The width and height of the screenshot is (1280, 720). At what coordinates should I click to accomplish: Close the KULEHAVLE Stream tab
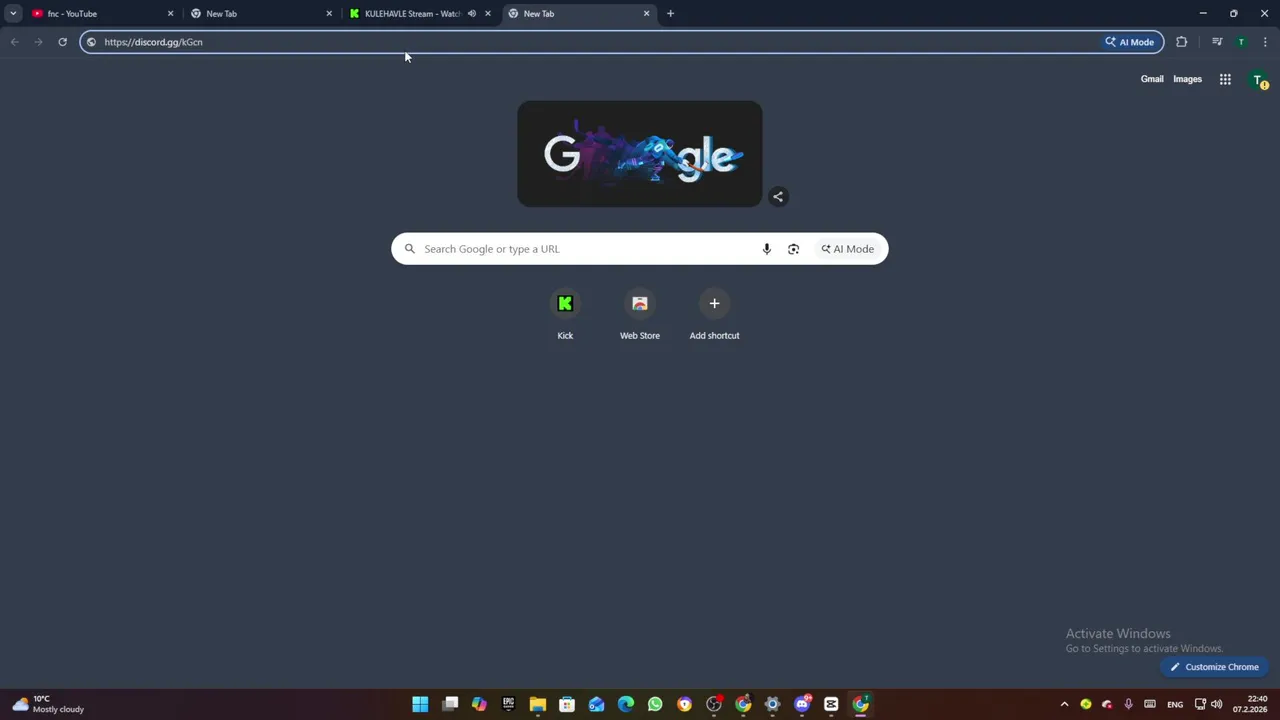point(488,14)
